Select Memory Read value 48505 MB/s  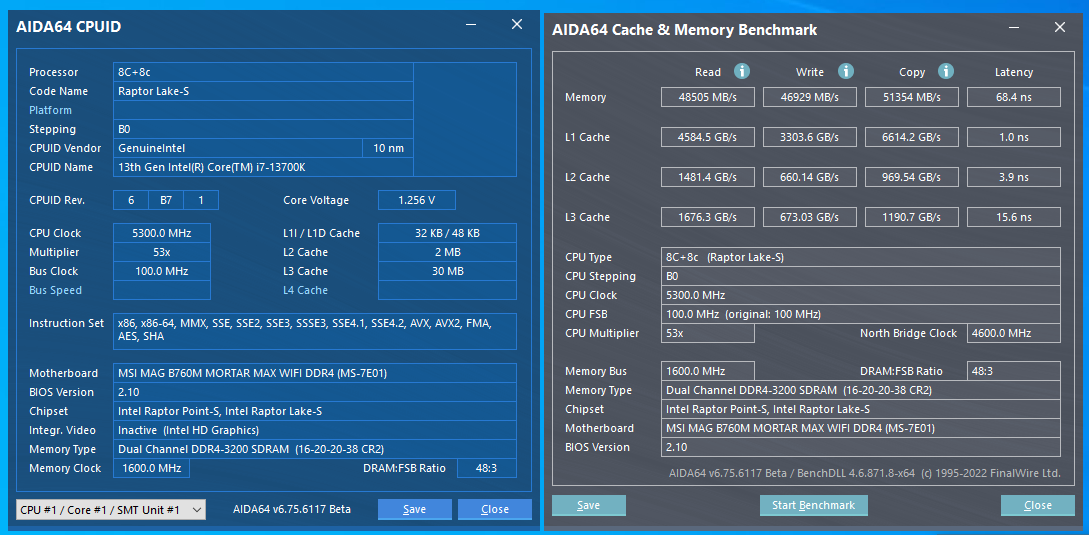708,97
